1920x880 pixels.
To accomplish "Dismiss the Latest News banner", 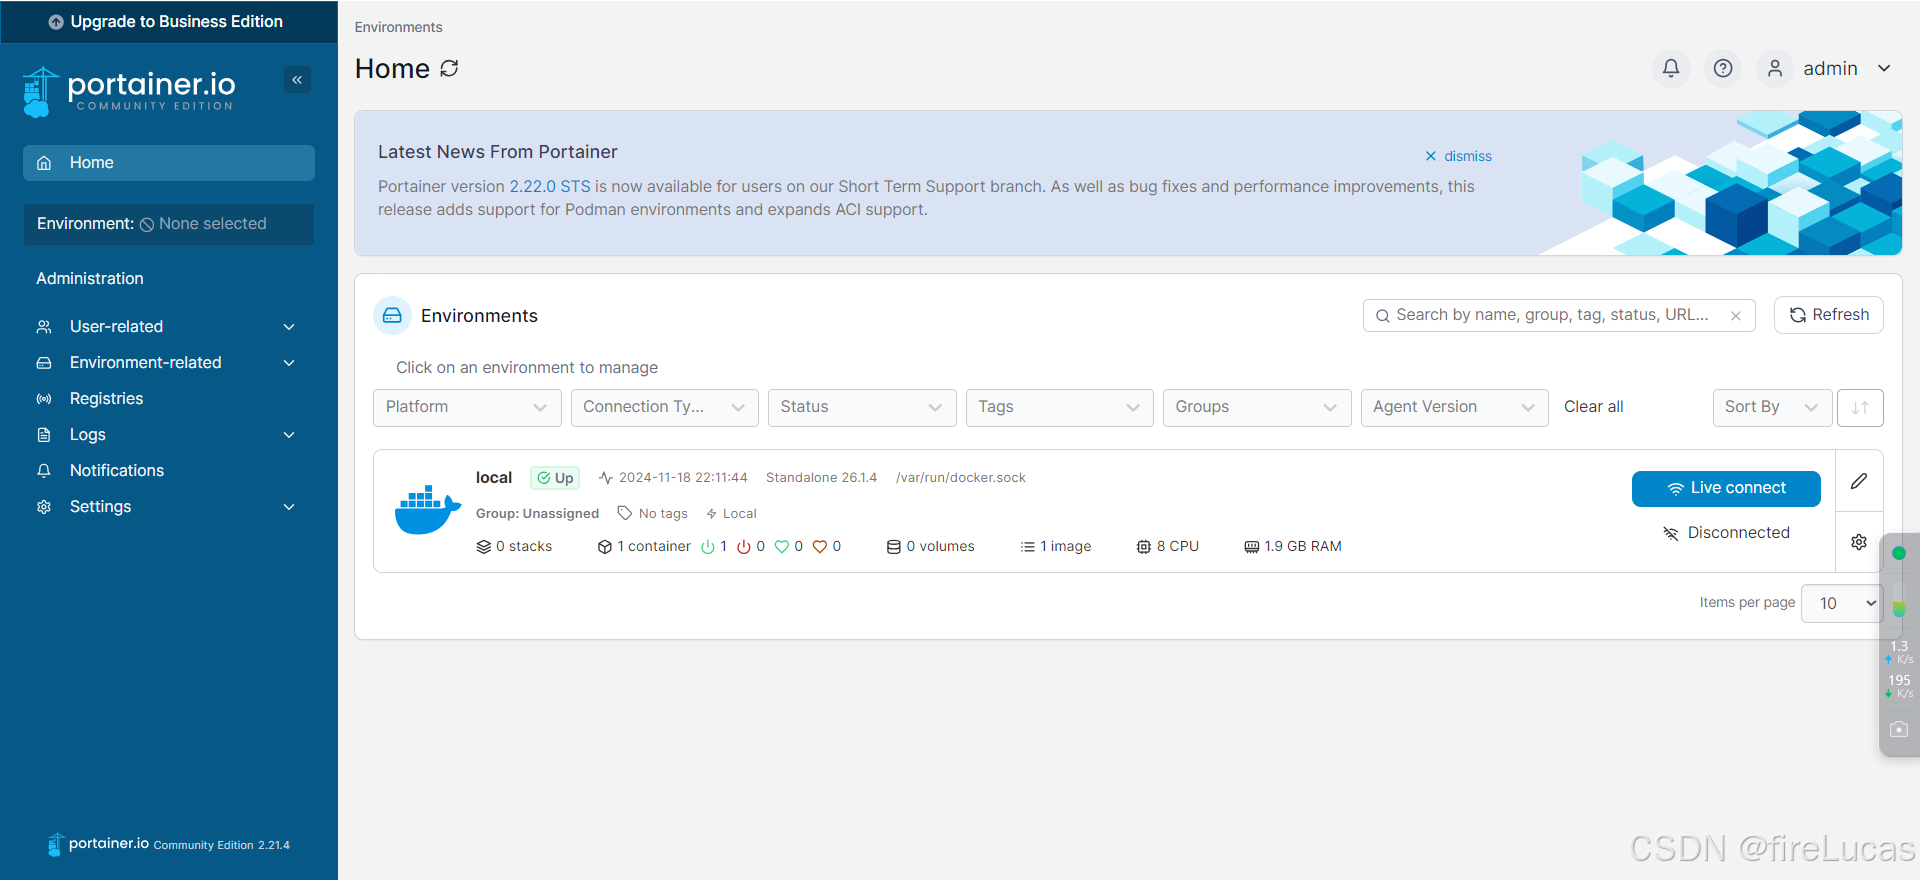I will [x=1458, y=156].
